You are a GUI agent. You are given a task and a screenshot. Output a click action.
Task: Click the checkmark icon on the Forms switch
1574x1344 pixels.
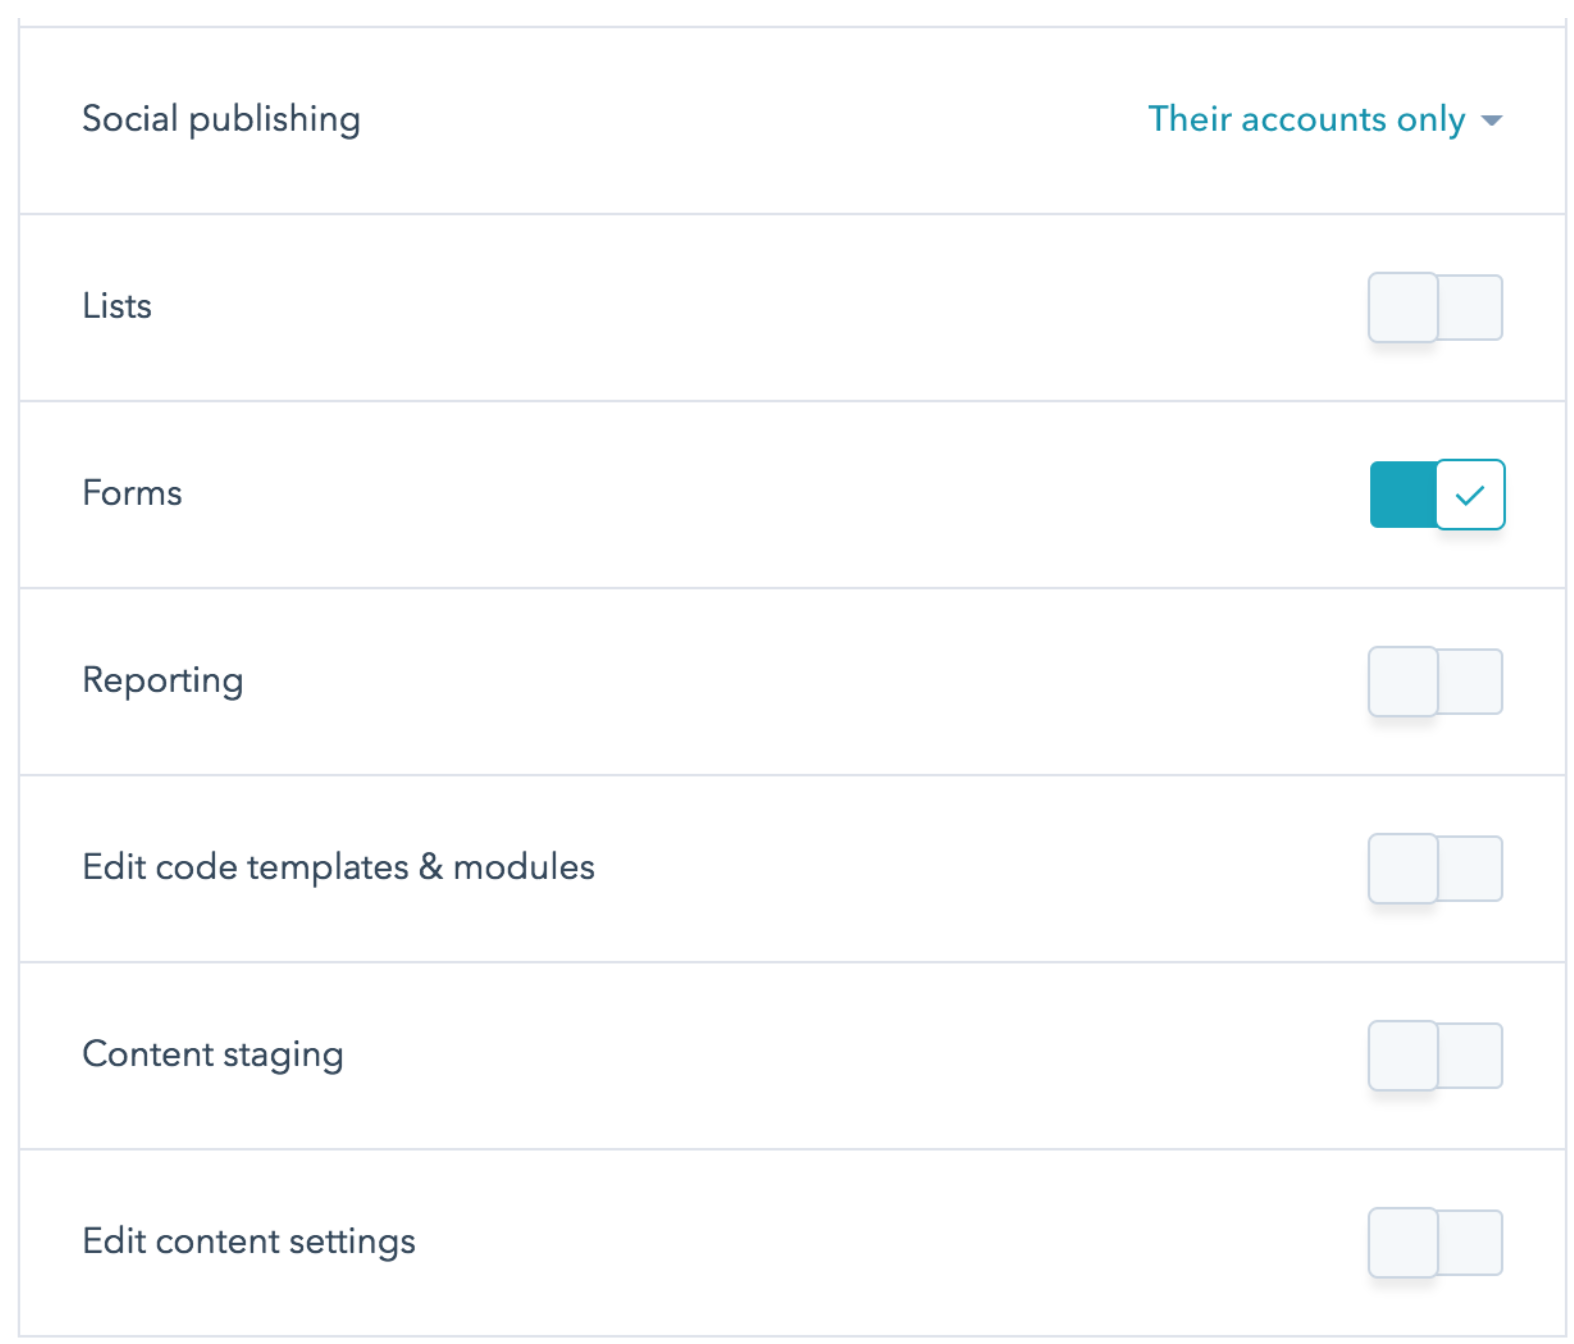[1469, 494]
